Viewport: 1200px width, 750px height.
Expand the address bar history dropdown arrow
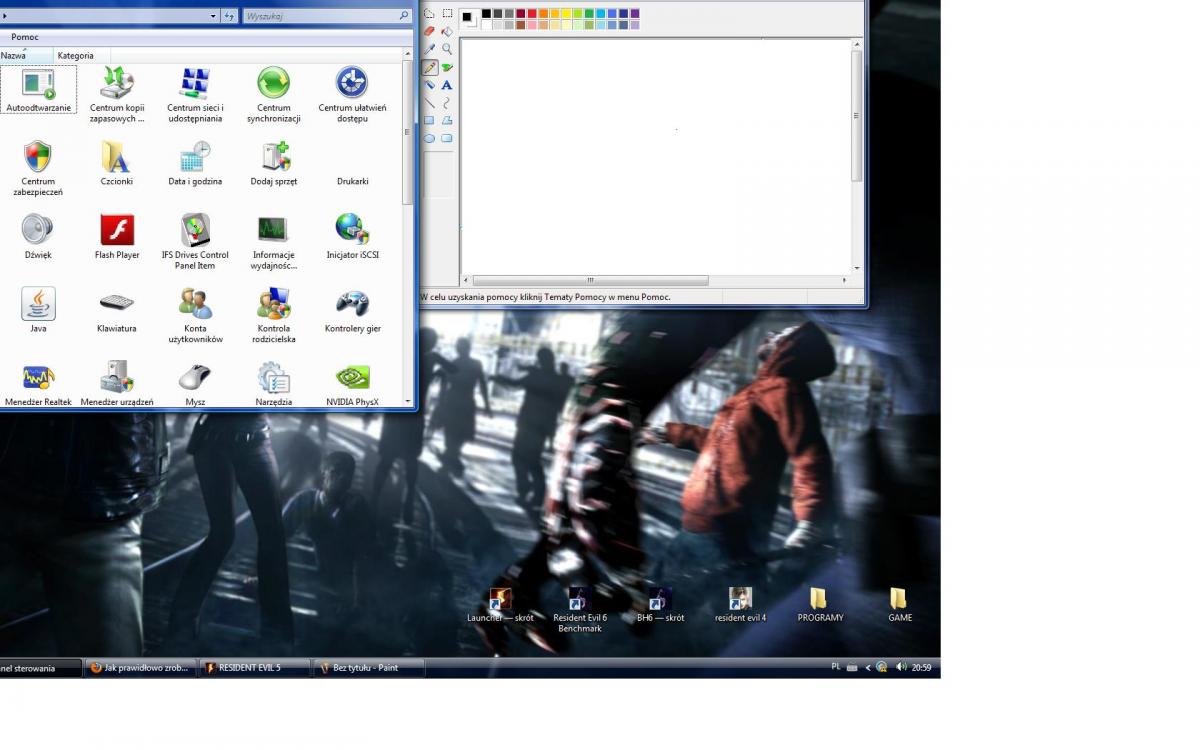tap(213, 16)
